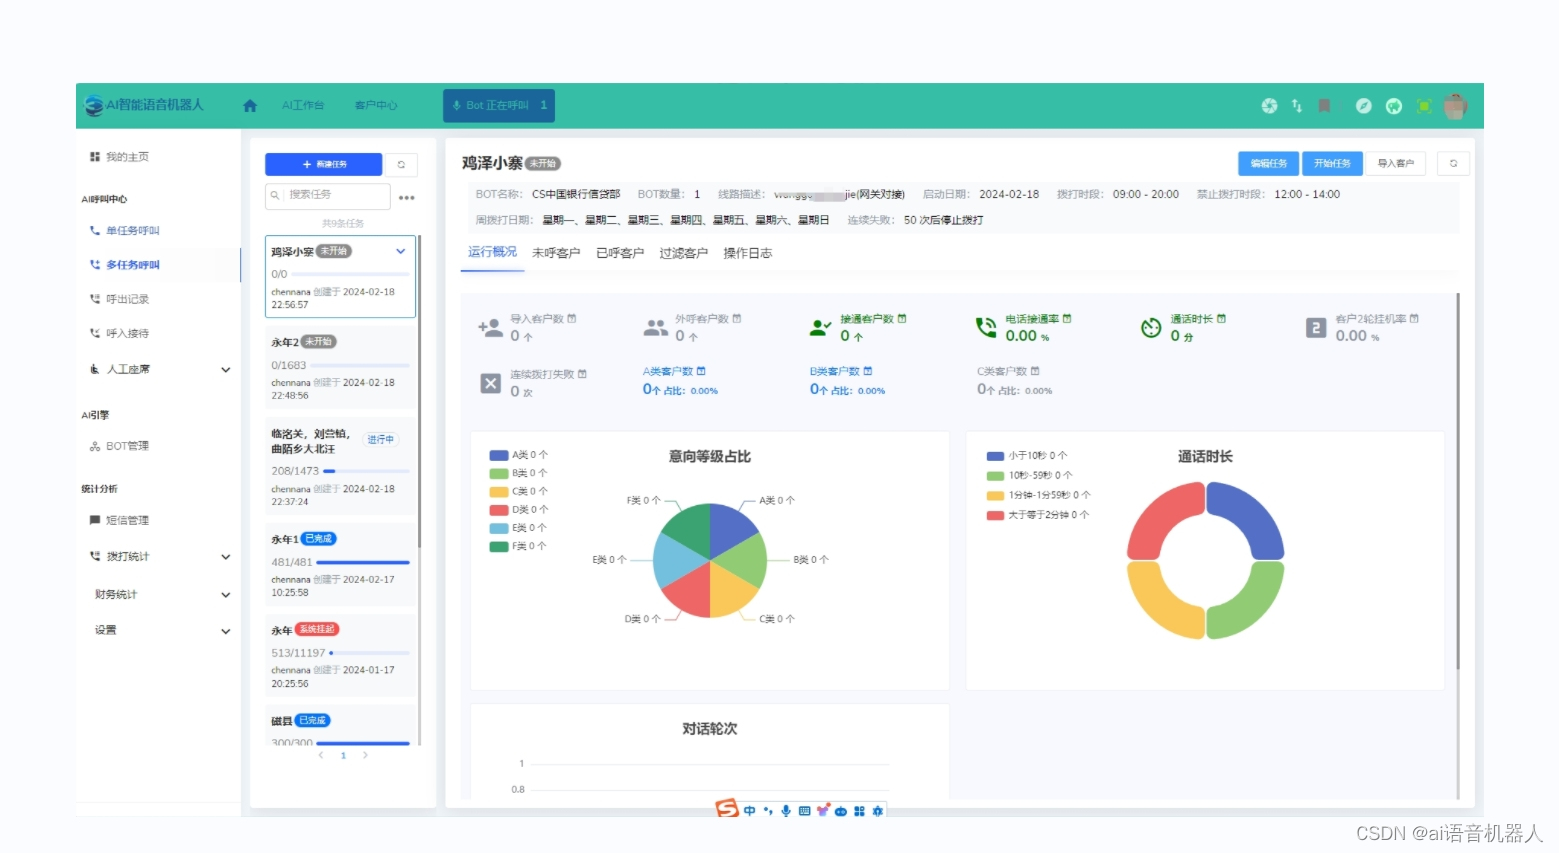Toggle 小于10秒 legend in 通话时长 chart
1559x853 pixels.
(1026, 455)
